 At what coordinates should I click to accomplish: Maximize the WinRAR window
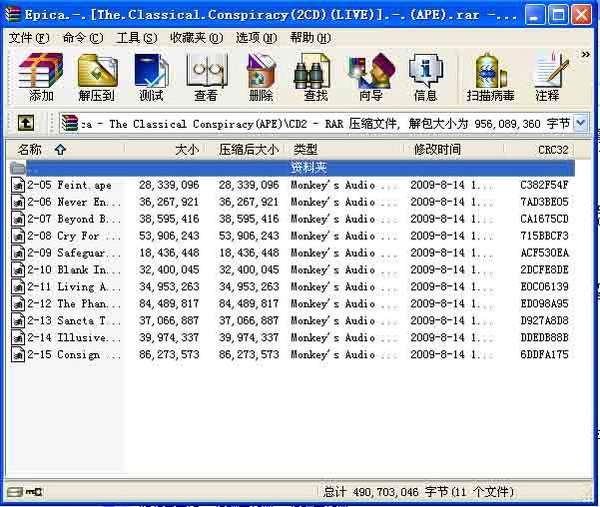(x=558, y=15)
